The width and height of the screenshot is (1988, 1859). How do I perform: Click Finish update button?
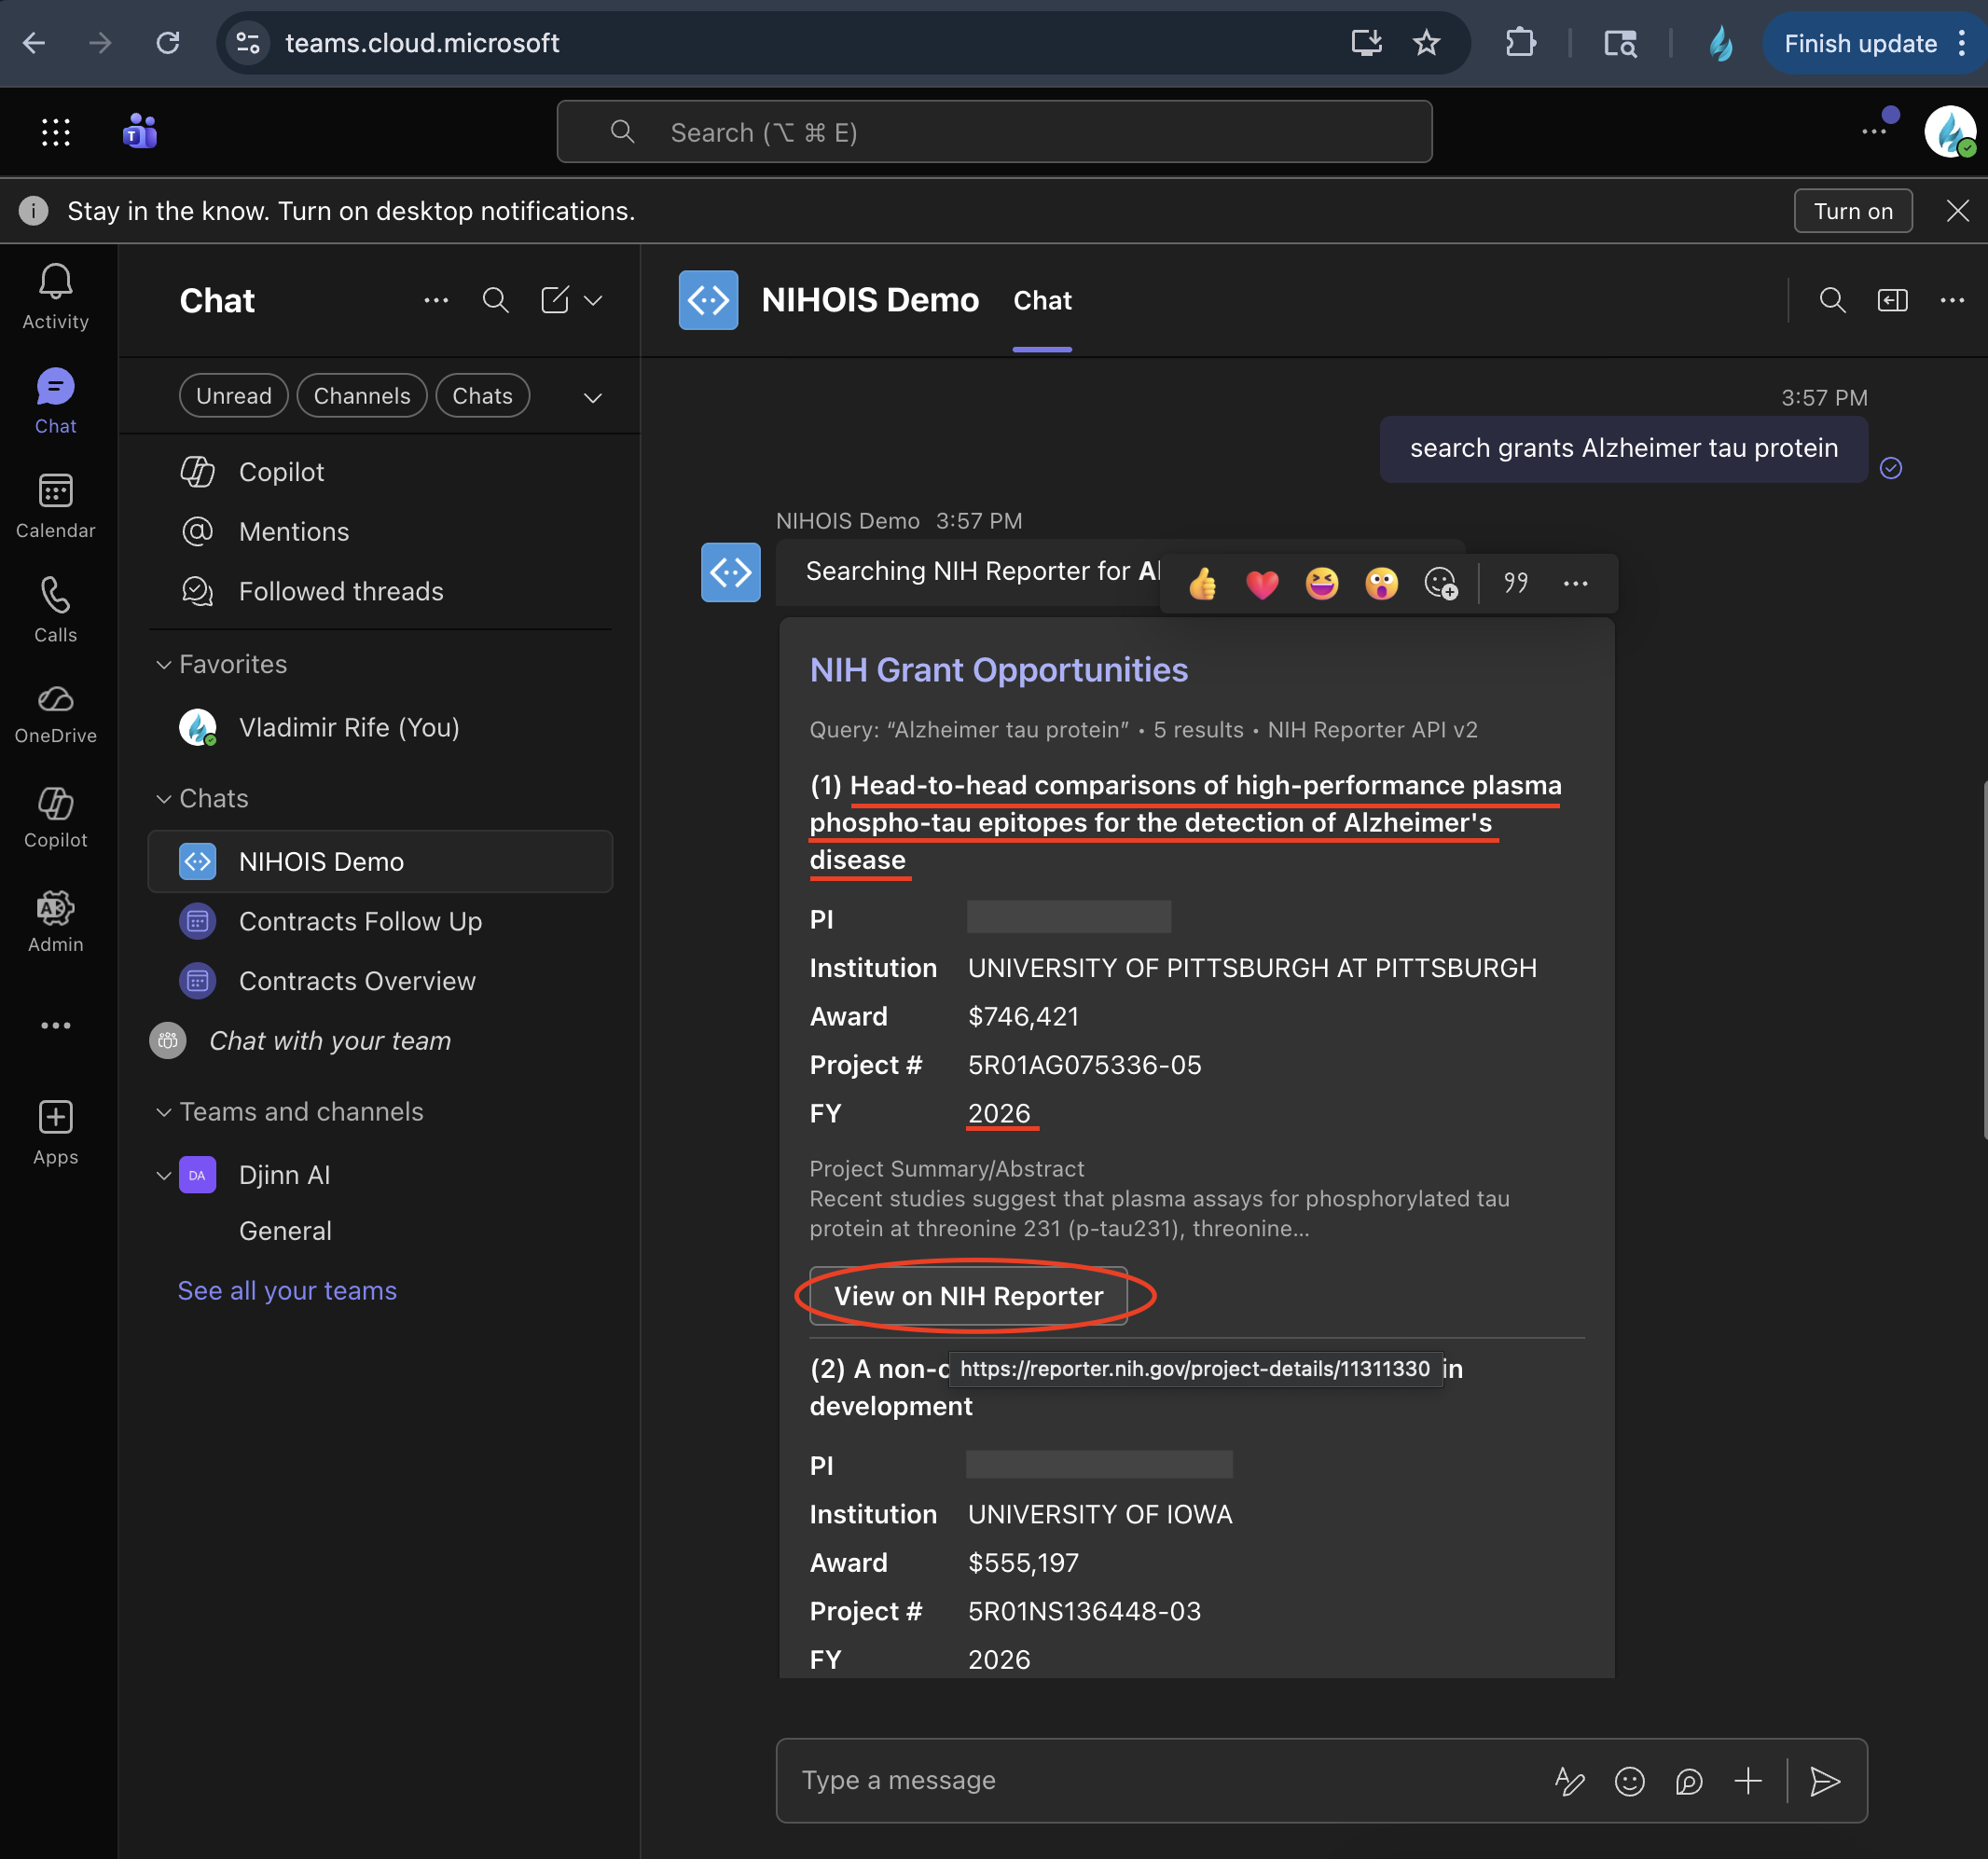(1860, 43)
